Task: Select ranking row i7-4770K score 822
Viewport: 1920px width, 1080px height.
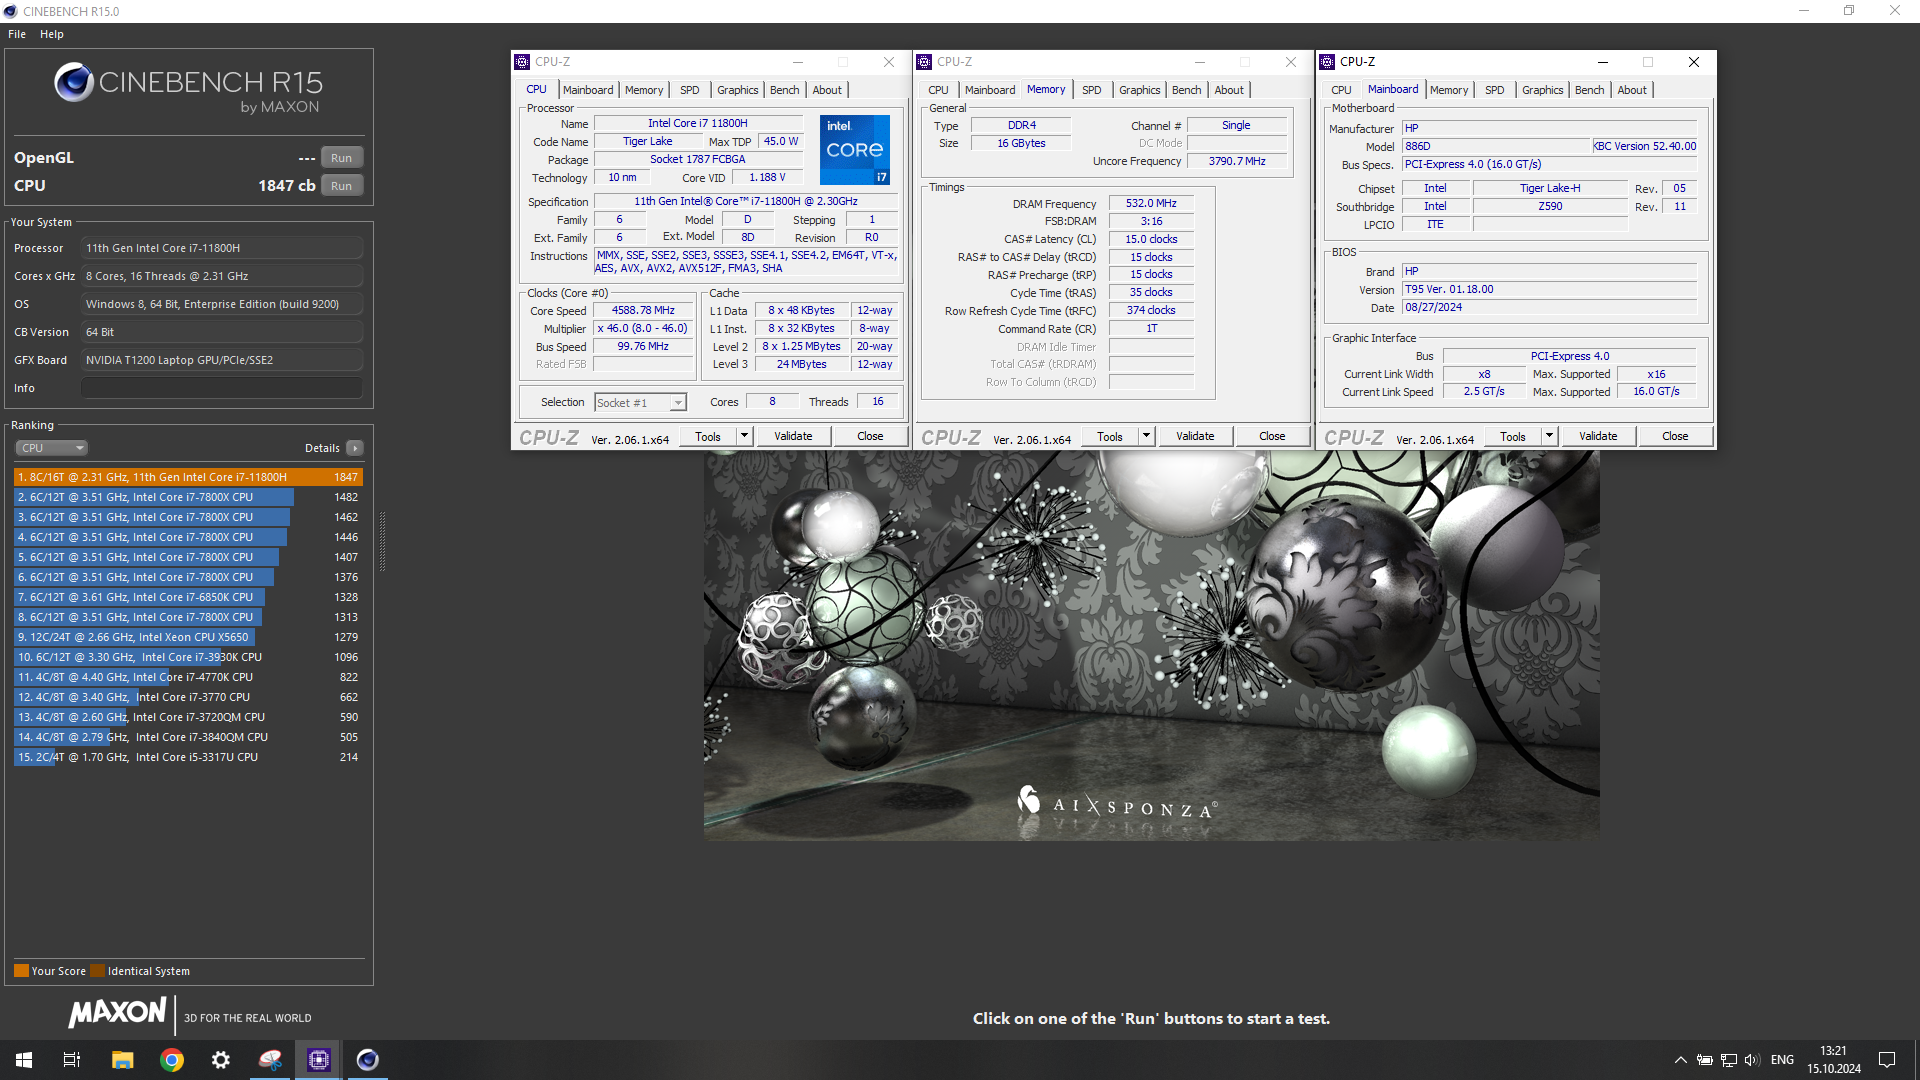Action: click(188, 677)
